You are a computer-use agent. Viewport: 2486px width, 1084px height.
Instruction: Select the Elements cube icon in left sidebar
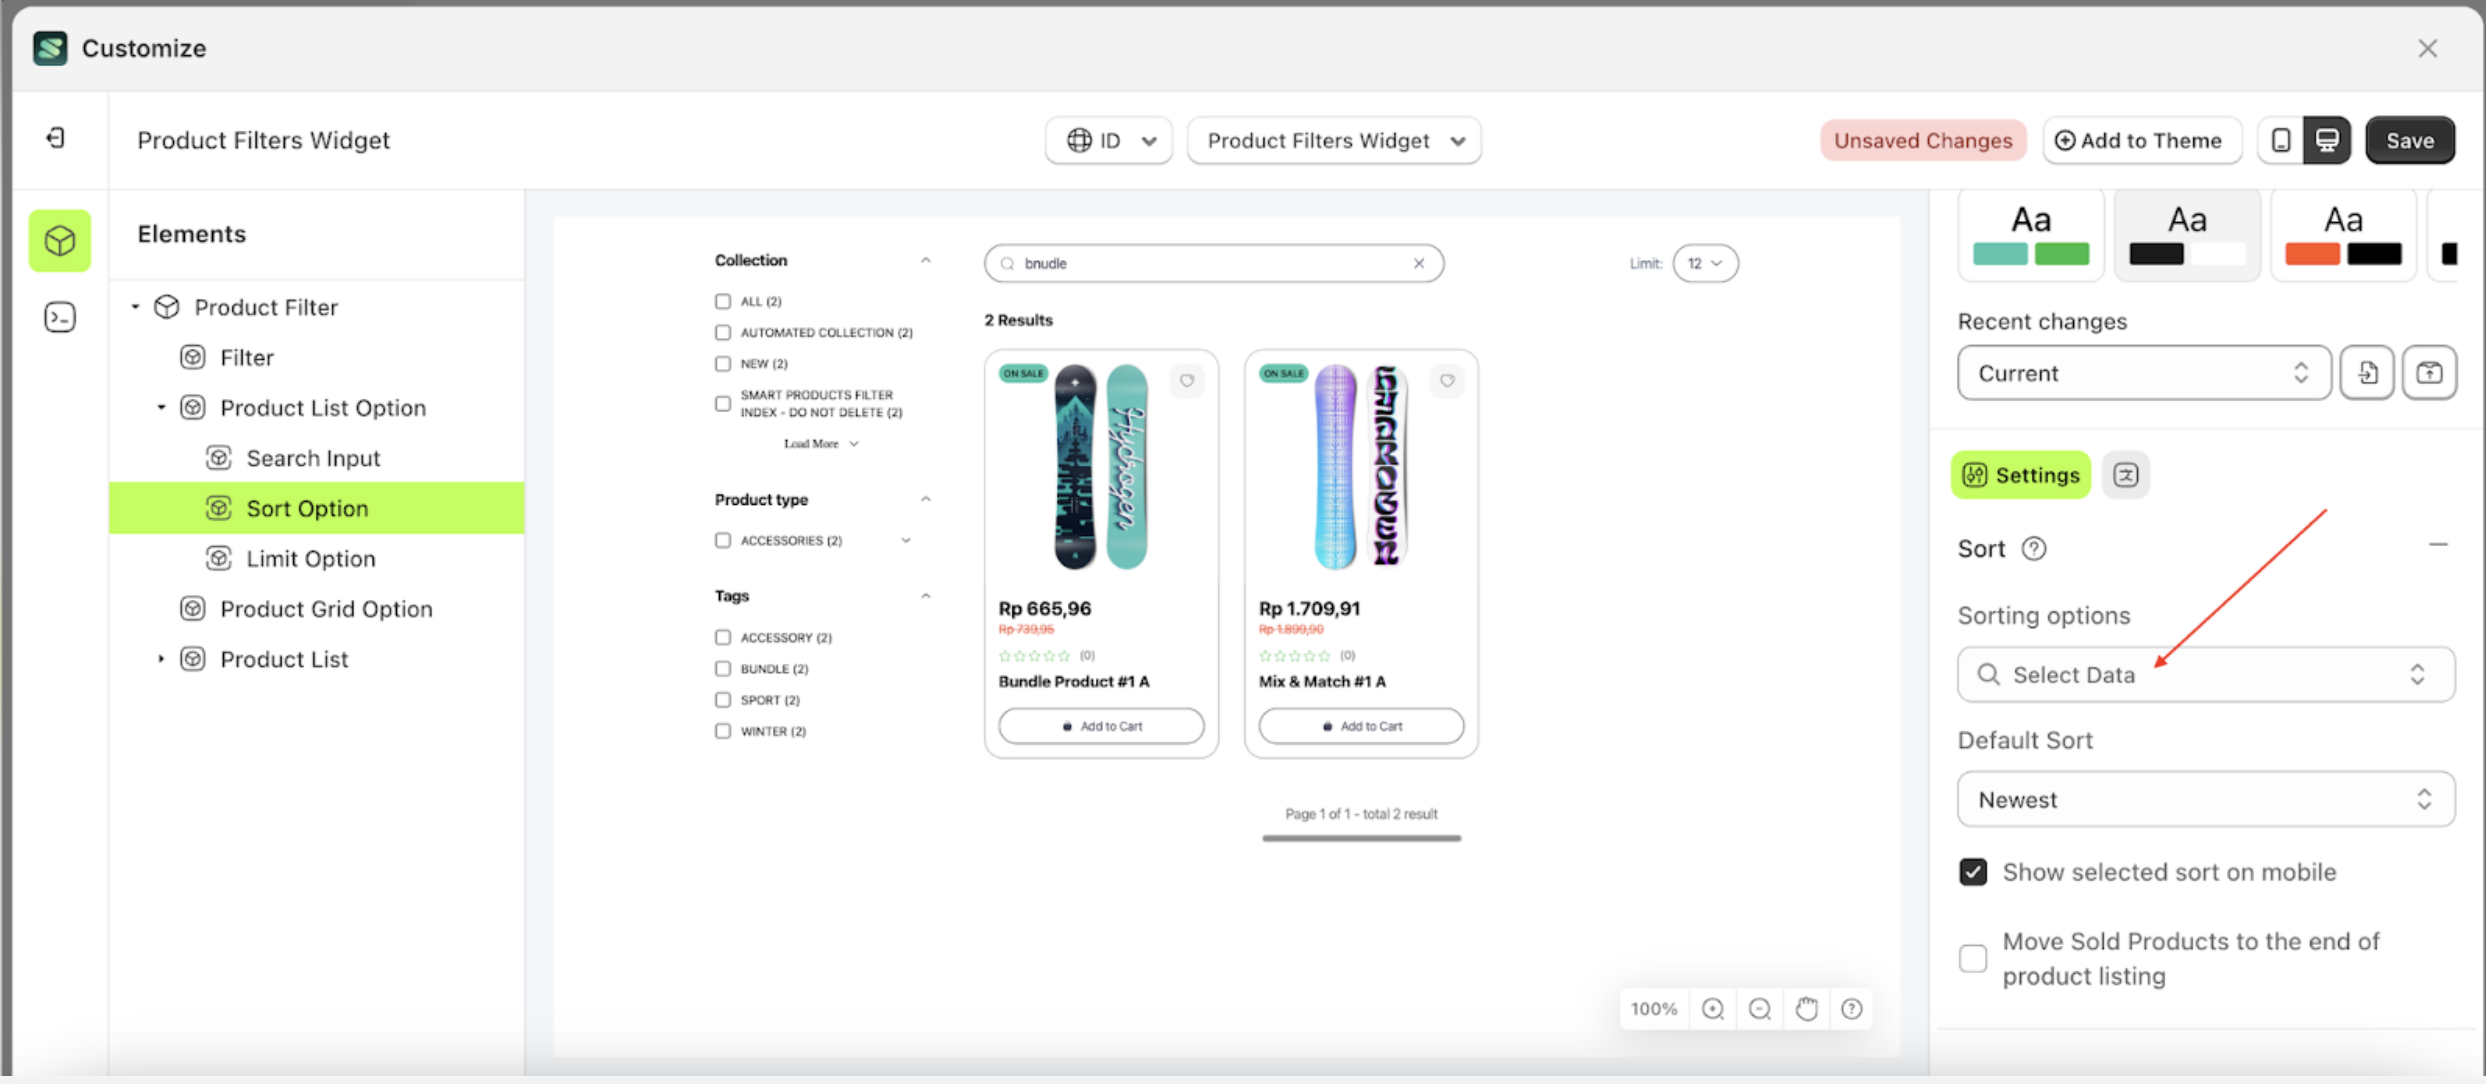[x=59, y=240]
